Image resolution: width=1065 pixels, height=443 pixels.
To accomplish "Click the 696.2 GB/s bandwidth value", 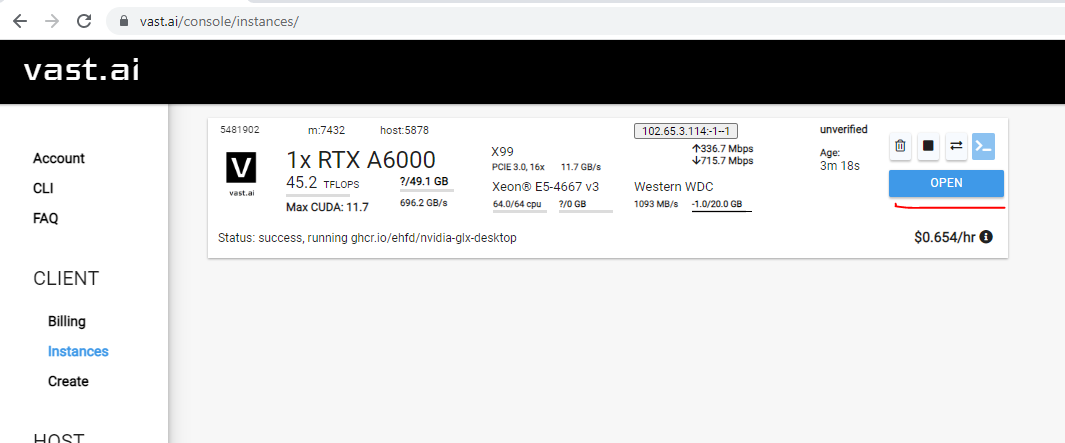I will click(423, 202).
